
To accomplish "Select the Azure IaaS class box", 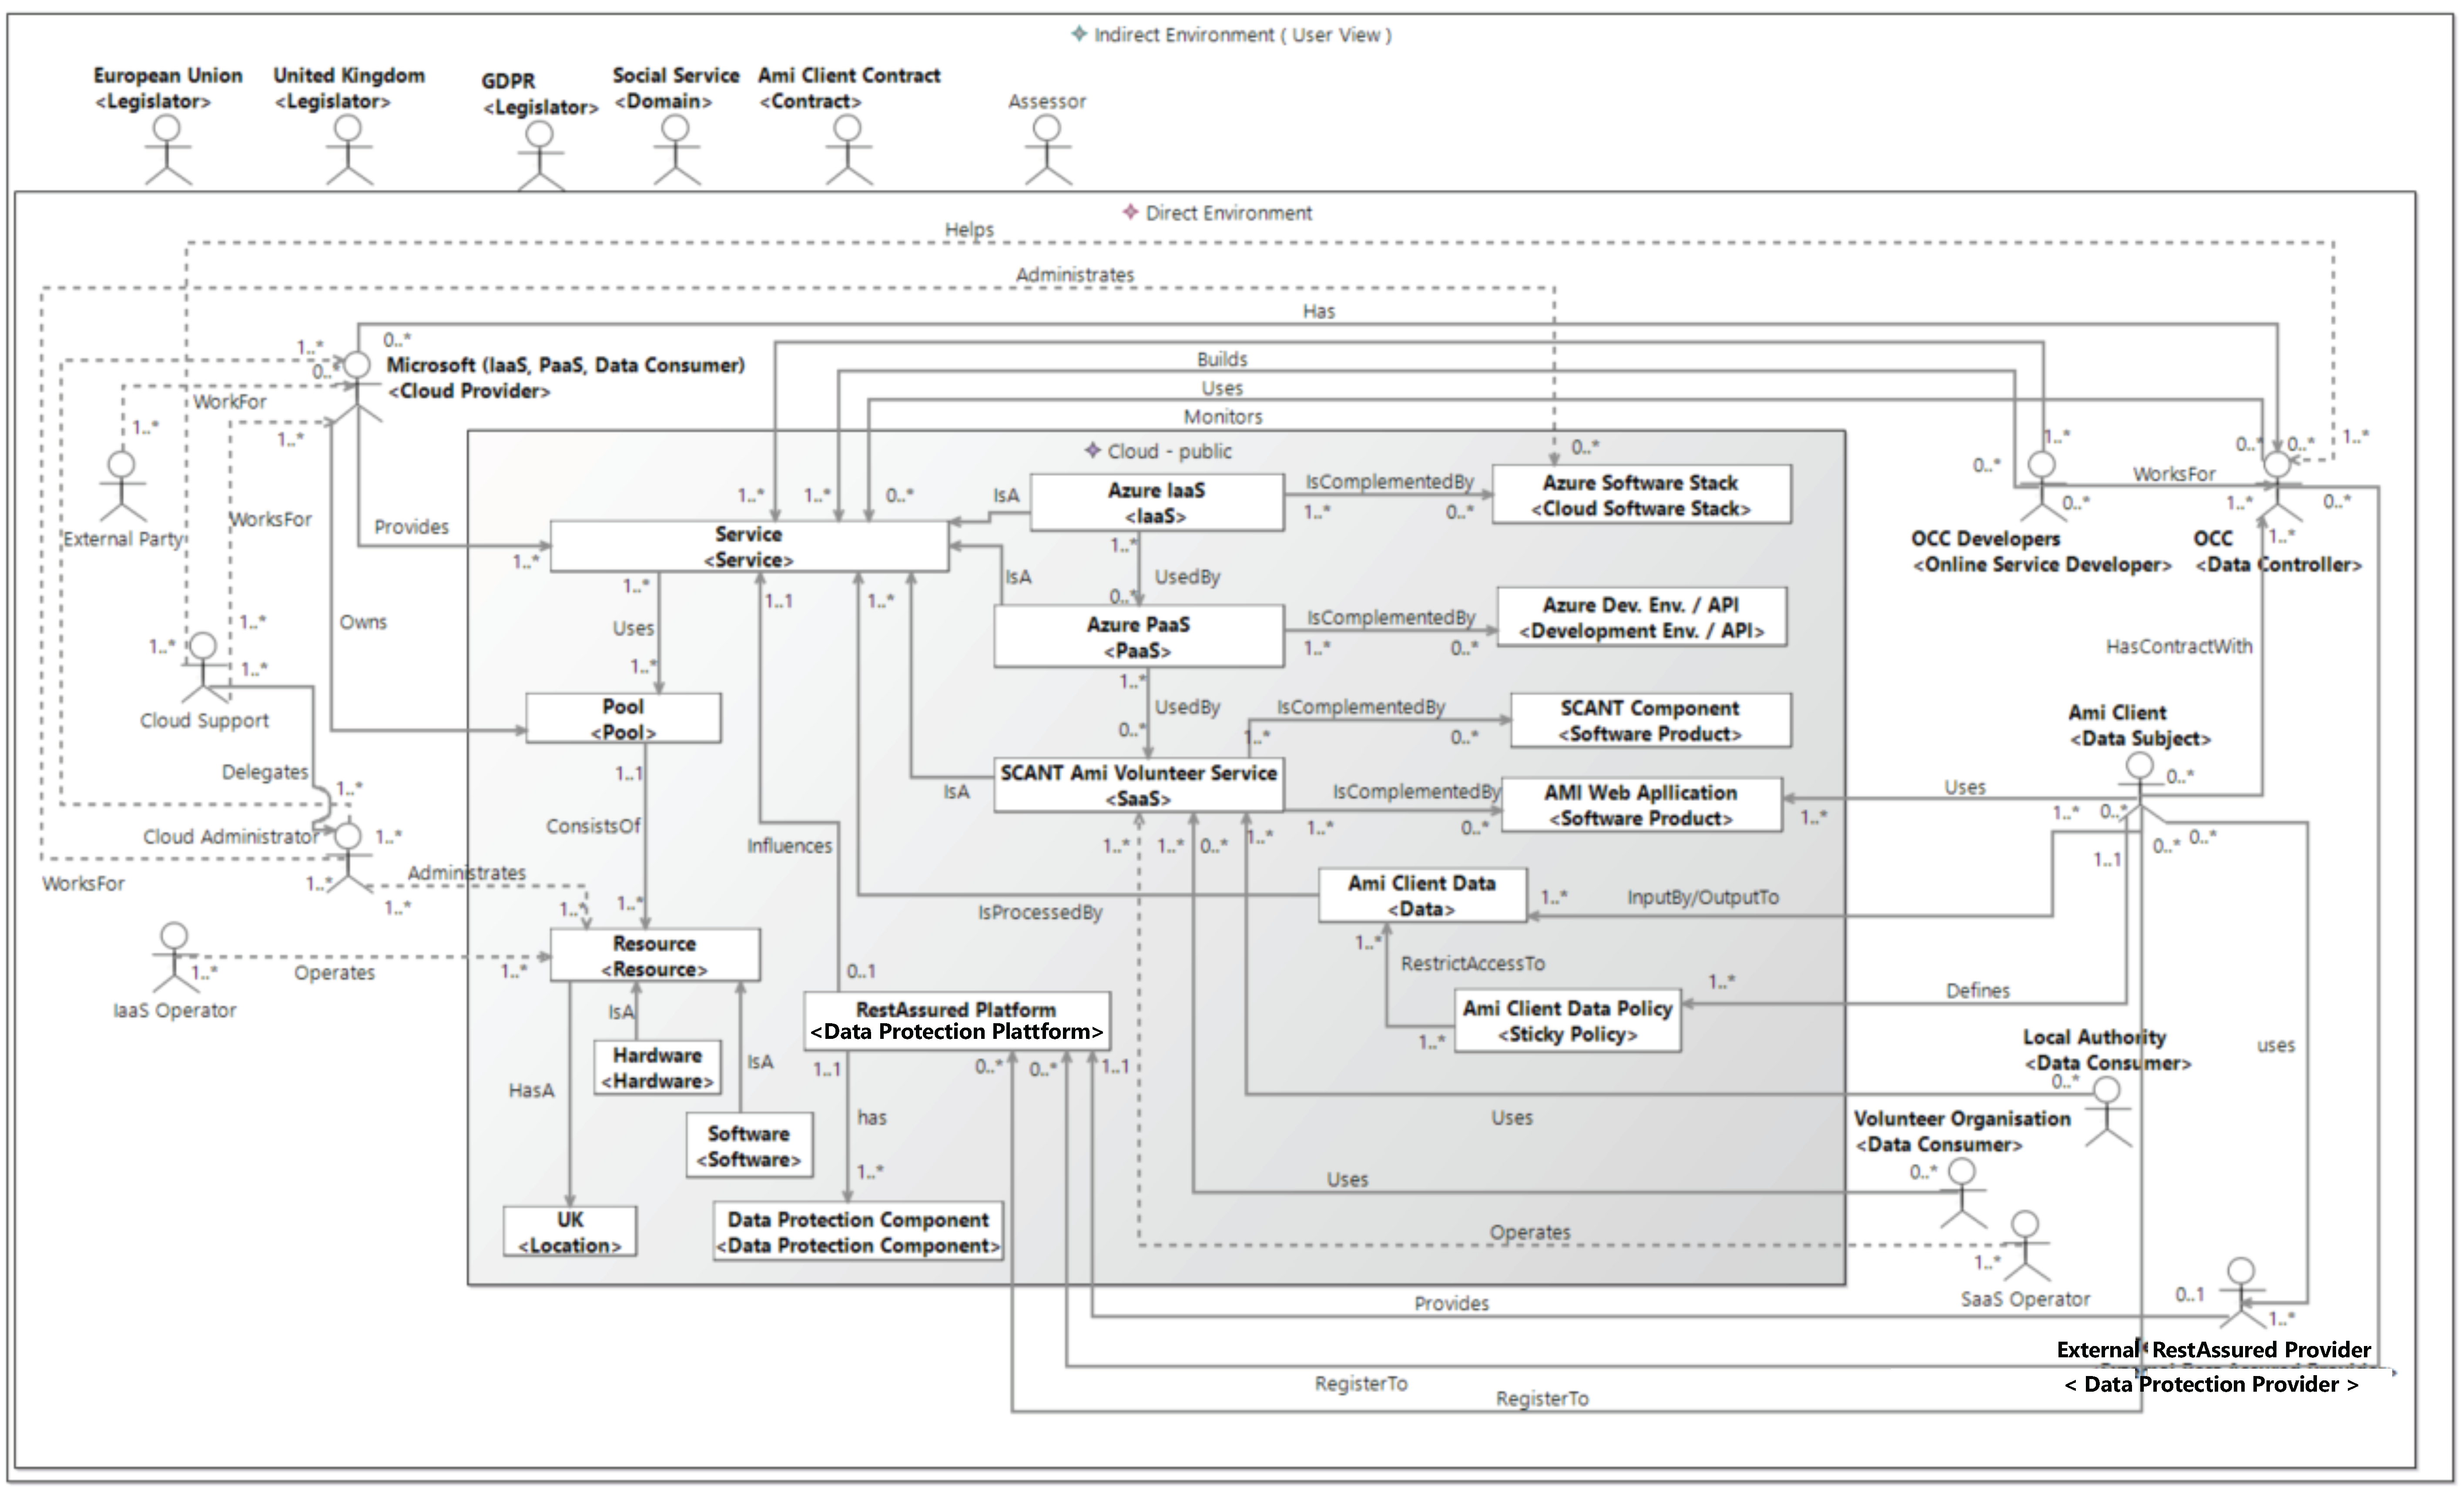I will [x=1156, y=502].
